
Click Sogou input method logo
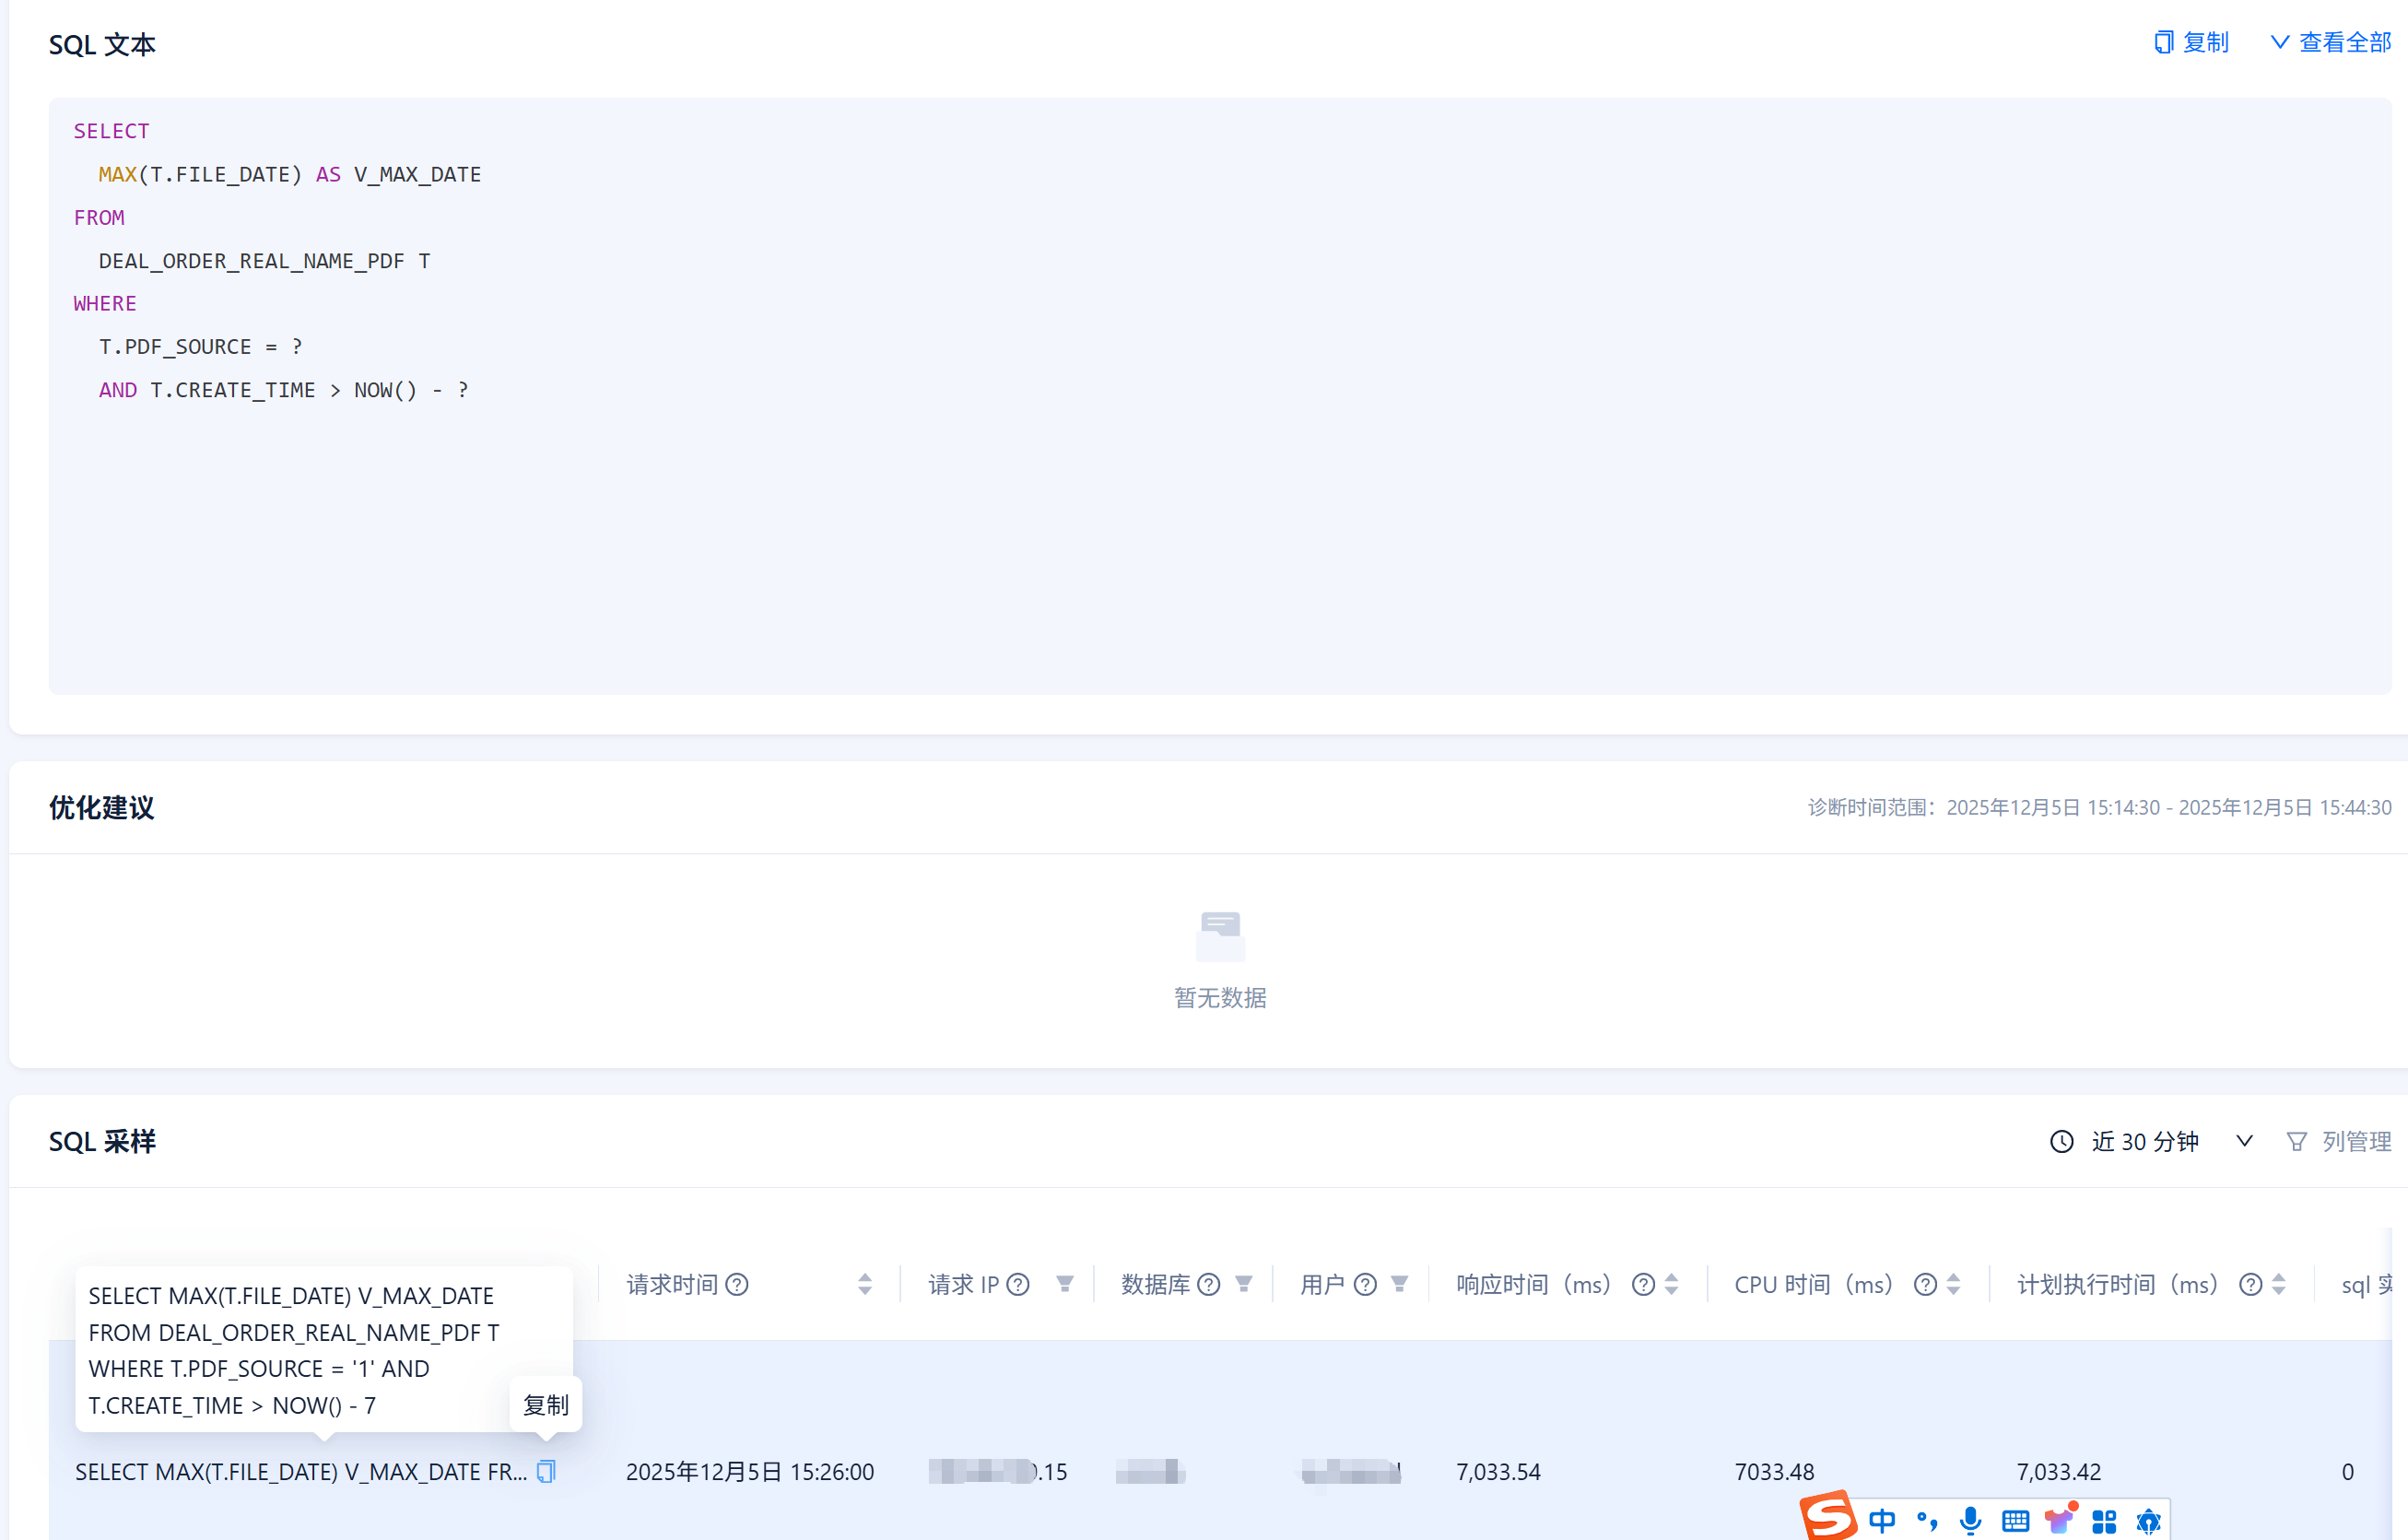[1828, 1517]
